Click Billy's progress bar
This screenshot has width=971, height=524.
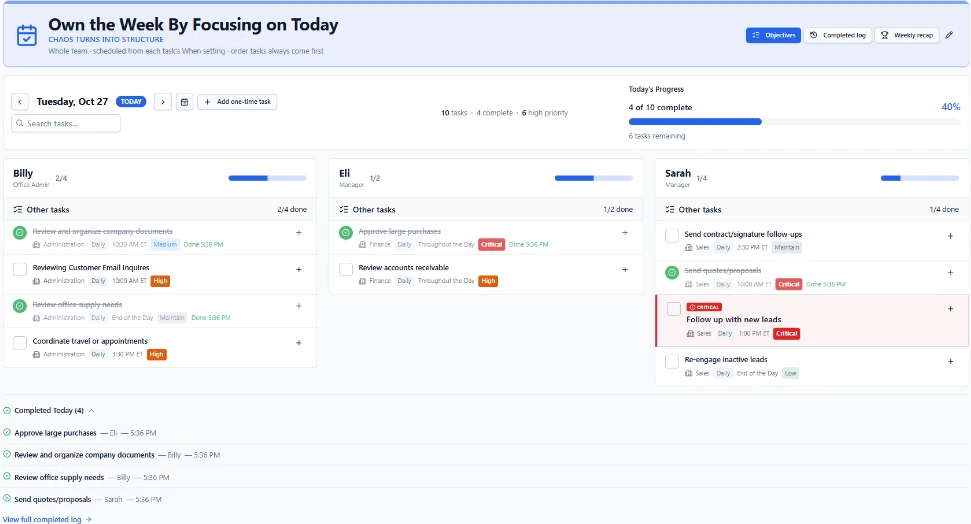point(268,178)
